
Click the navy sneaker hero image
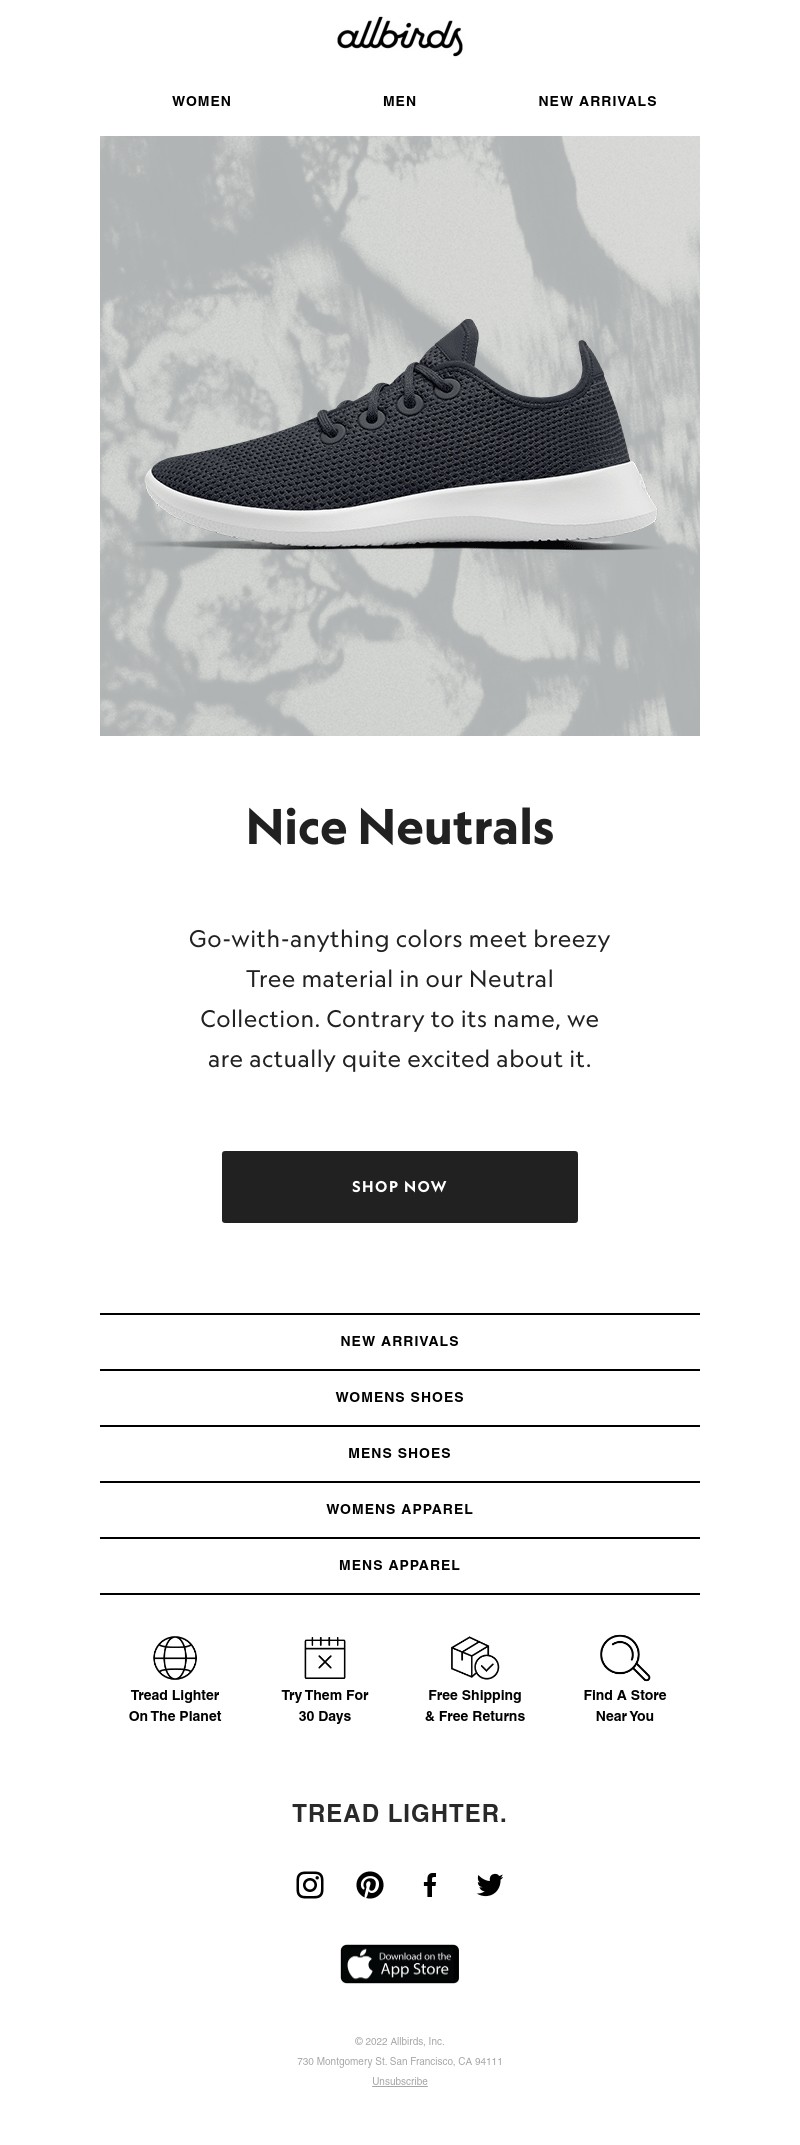400,436
